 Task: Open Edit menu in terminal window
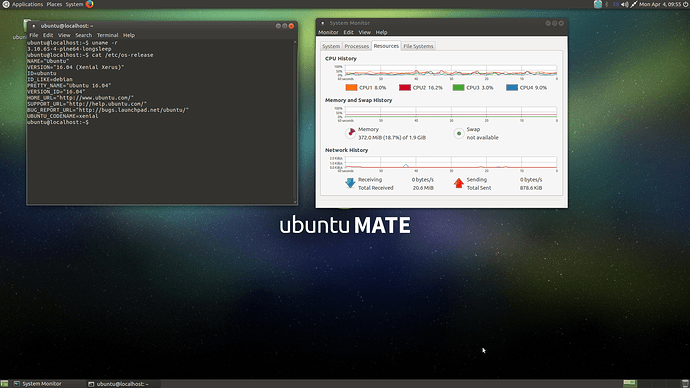[48, 35]
